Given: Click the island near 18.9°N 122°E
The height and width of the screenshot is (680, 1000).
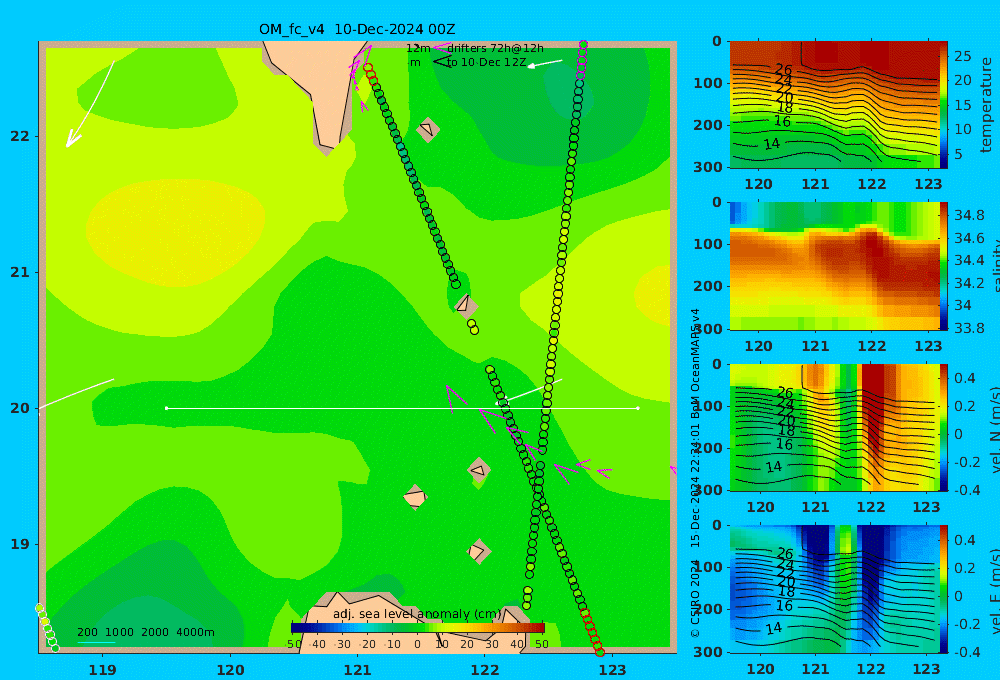Looking at the screenshot, I should [x=478, y=551].
